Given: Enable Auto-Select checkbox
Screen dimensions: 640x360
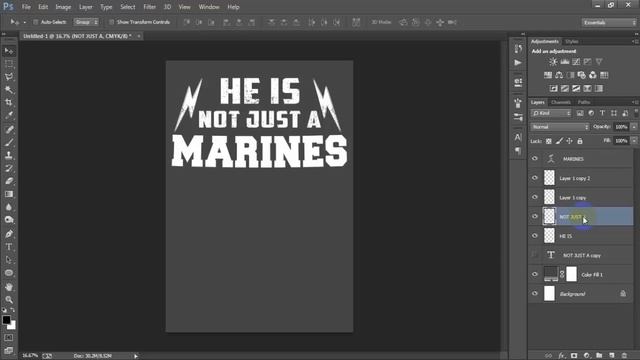Looking at the screenshot, I should point(36,22).
